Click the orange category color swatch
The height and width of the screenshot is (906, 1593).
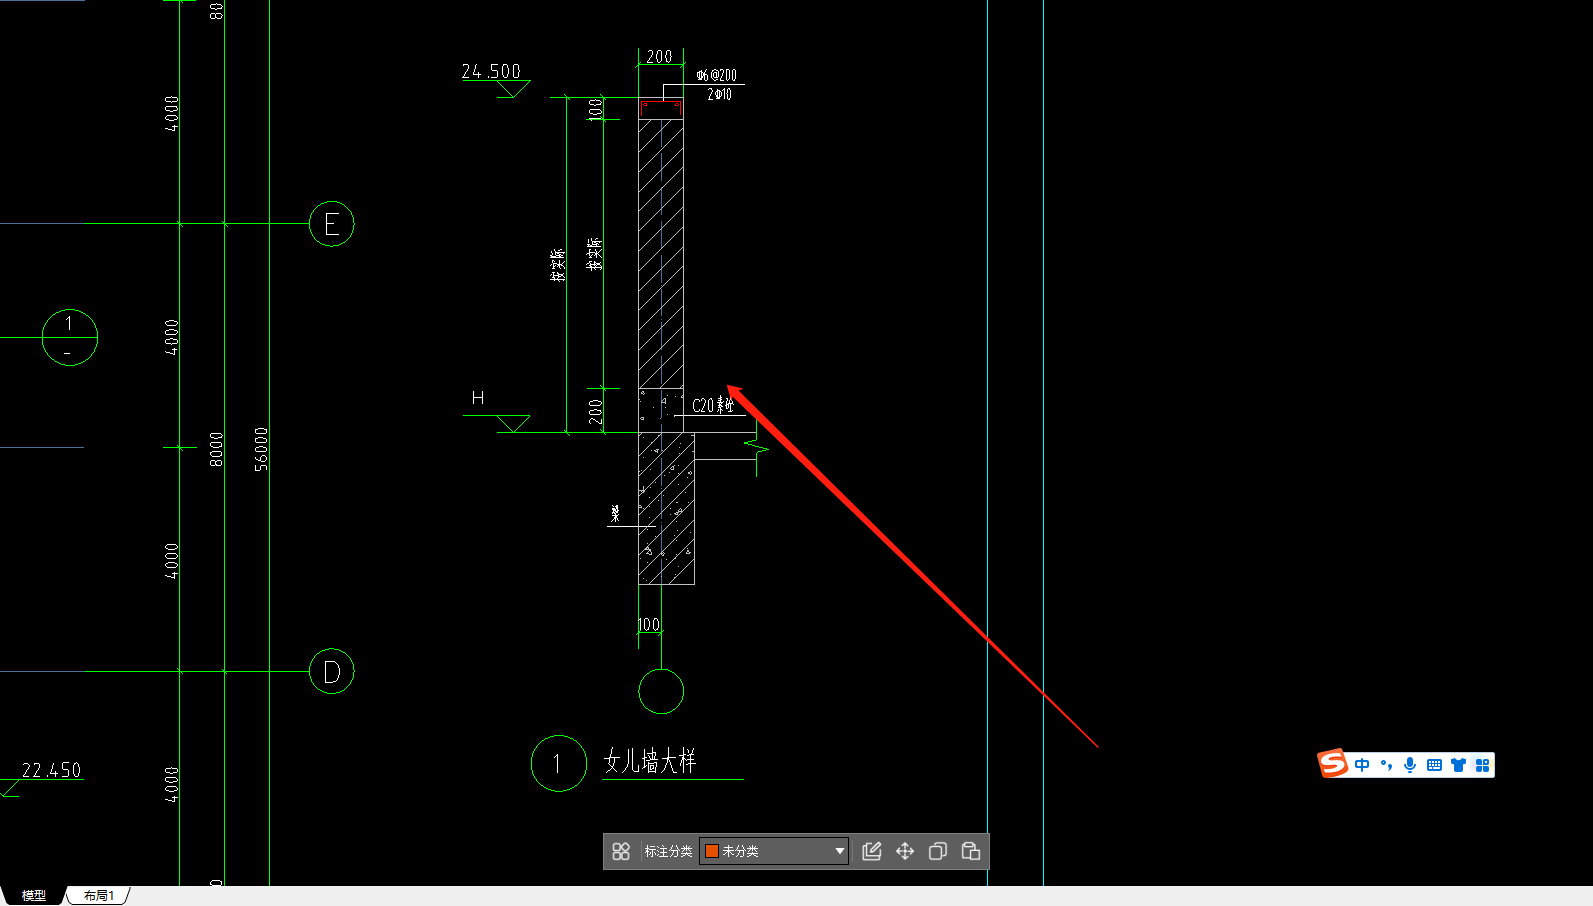(712, 851)
